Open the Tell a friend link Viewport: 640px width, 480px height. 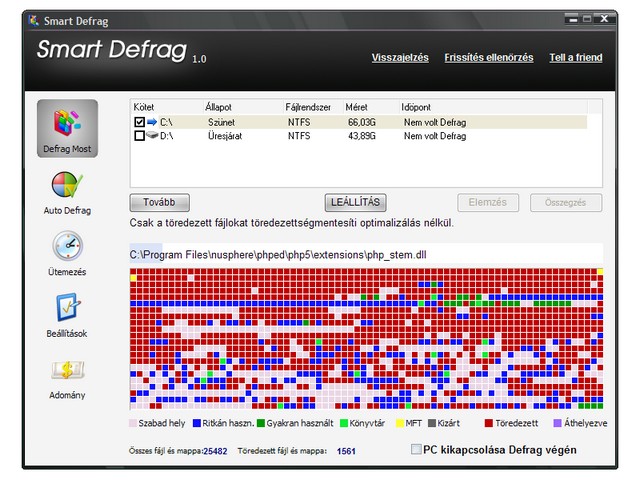click(x=576, y=58)
